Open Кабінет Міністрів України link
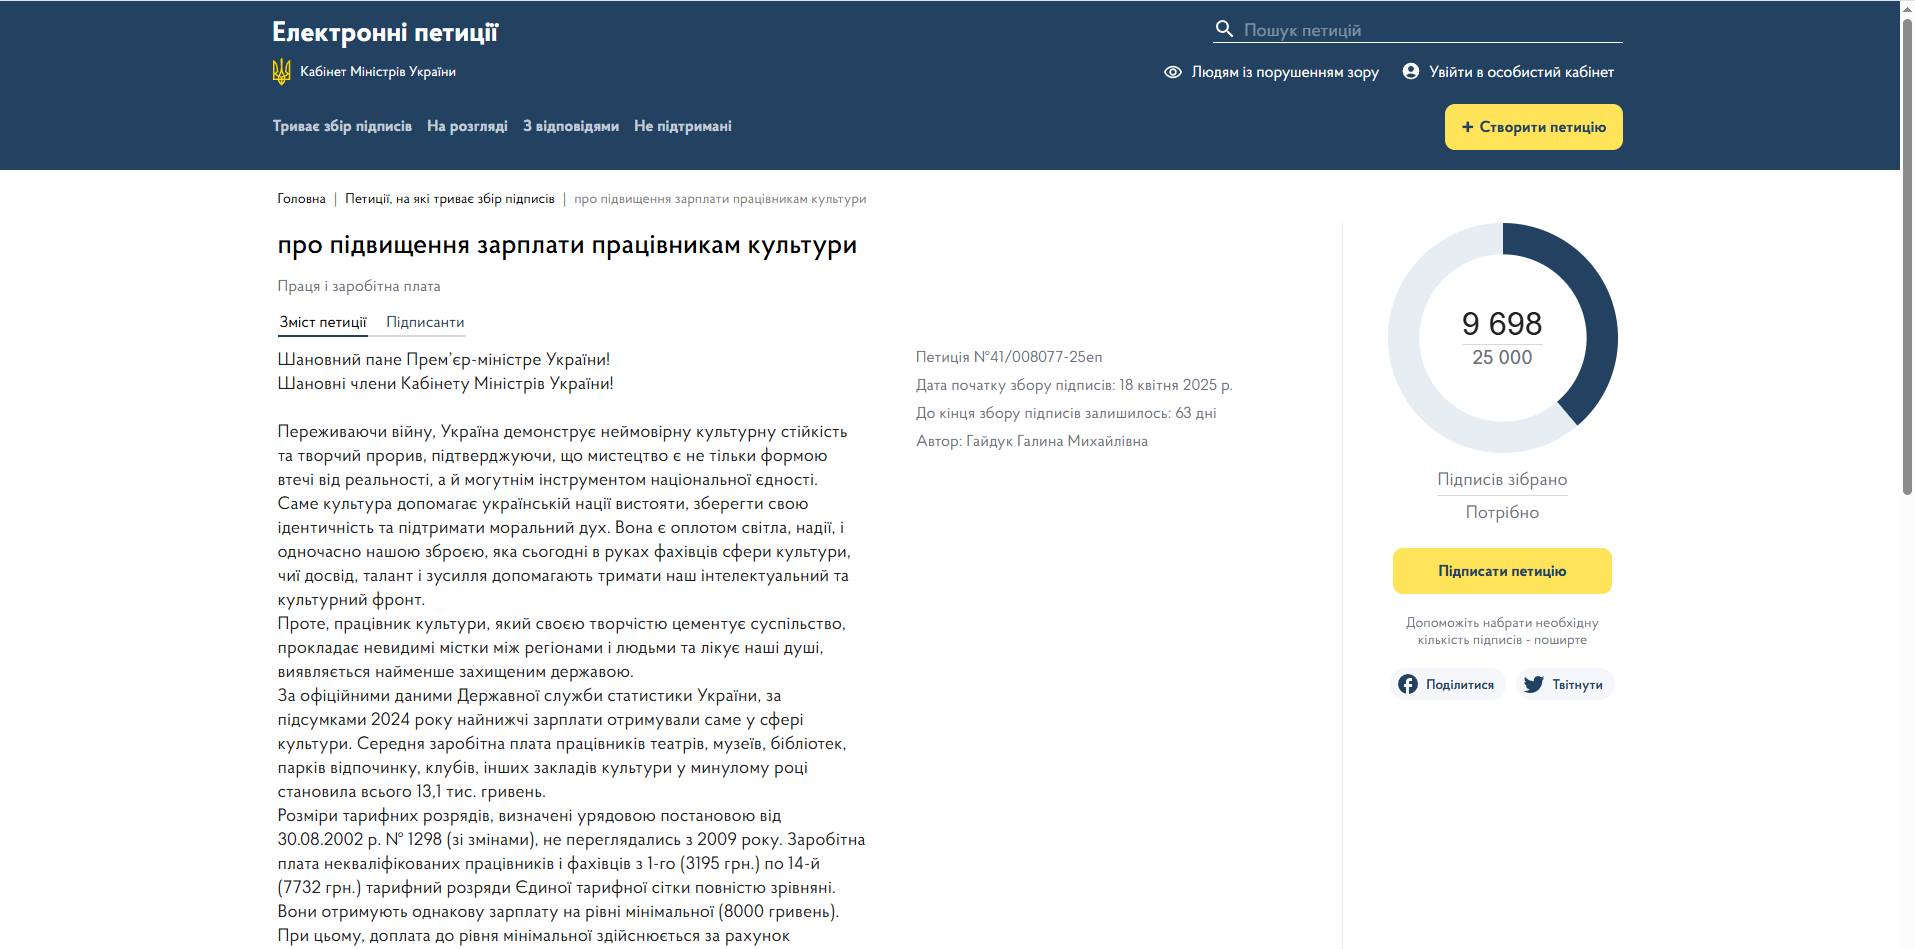The height and width of the screenshot is (949, 1915). [x=378, y=72]
